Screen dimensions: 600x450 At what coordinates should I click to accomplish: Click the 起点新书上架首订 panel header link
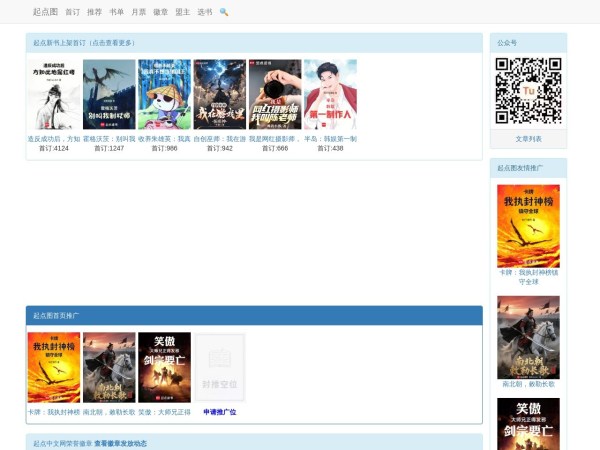[x=84, y=43]
